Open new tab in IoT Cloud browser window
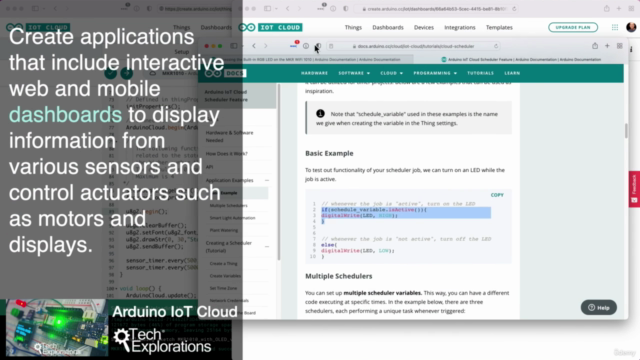This screenshot has height=360, width=640. [619, 9]
